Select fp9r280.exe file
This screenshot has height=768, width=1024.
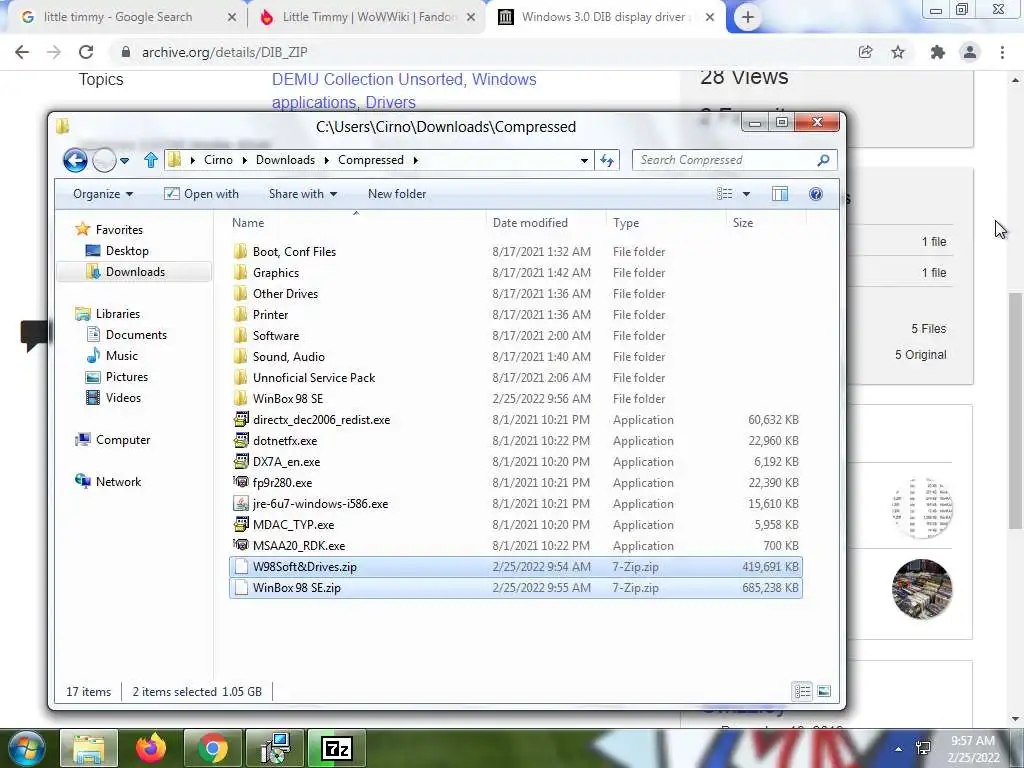(x=516, y=483)
